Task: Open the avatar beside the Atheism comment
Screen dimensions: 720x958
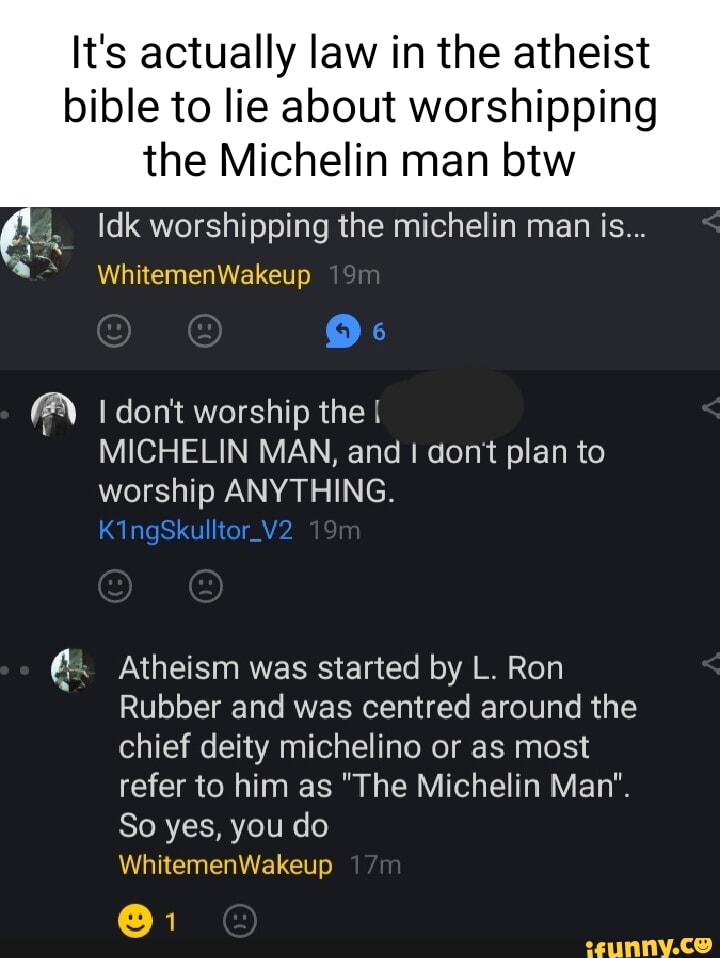Action: coord(71,670)
